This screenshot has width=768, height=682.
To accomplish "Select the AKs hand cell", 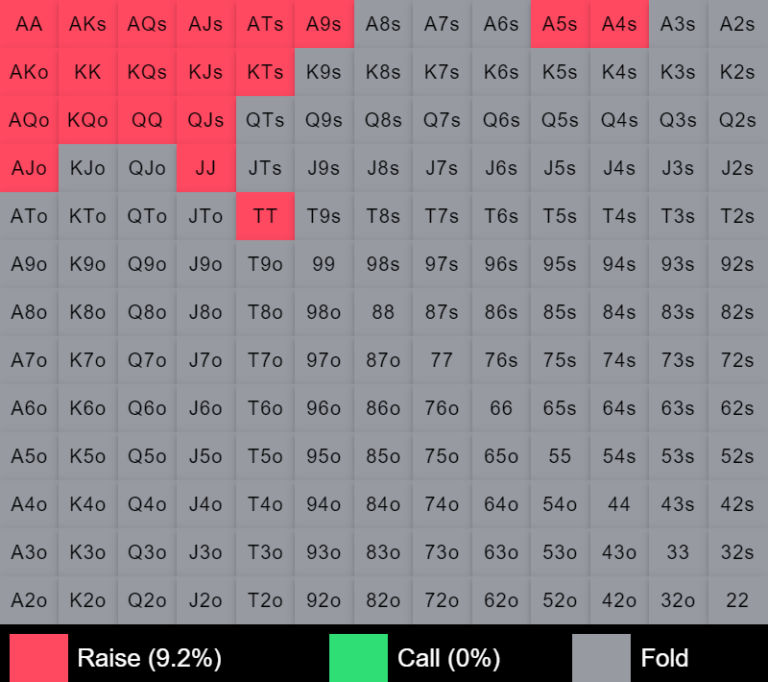I will tap(88, 24).
